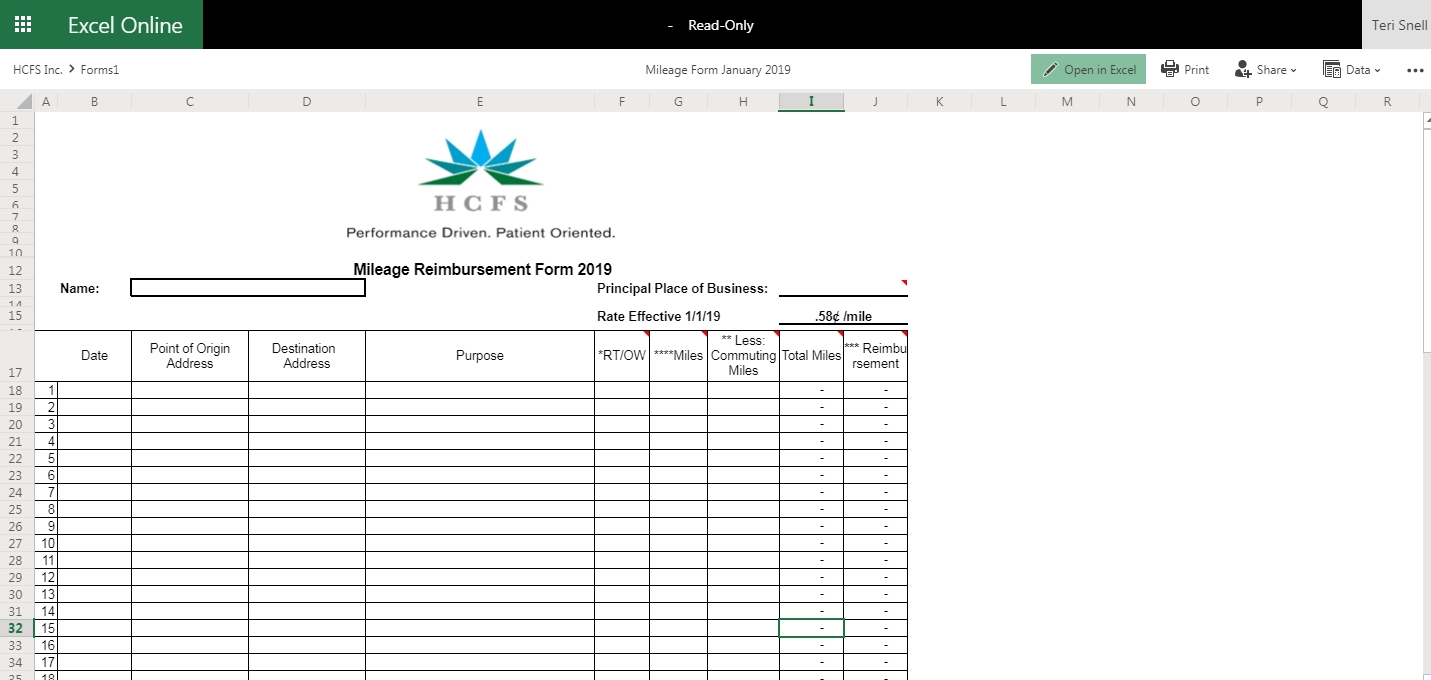1431x680 pixels.
Task: Open the HCFS Inc. breadcrumb link
Action: click(38, 70)
